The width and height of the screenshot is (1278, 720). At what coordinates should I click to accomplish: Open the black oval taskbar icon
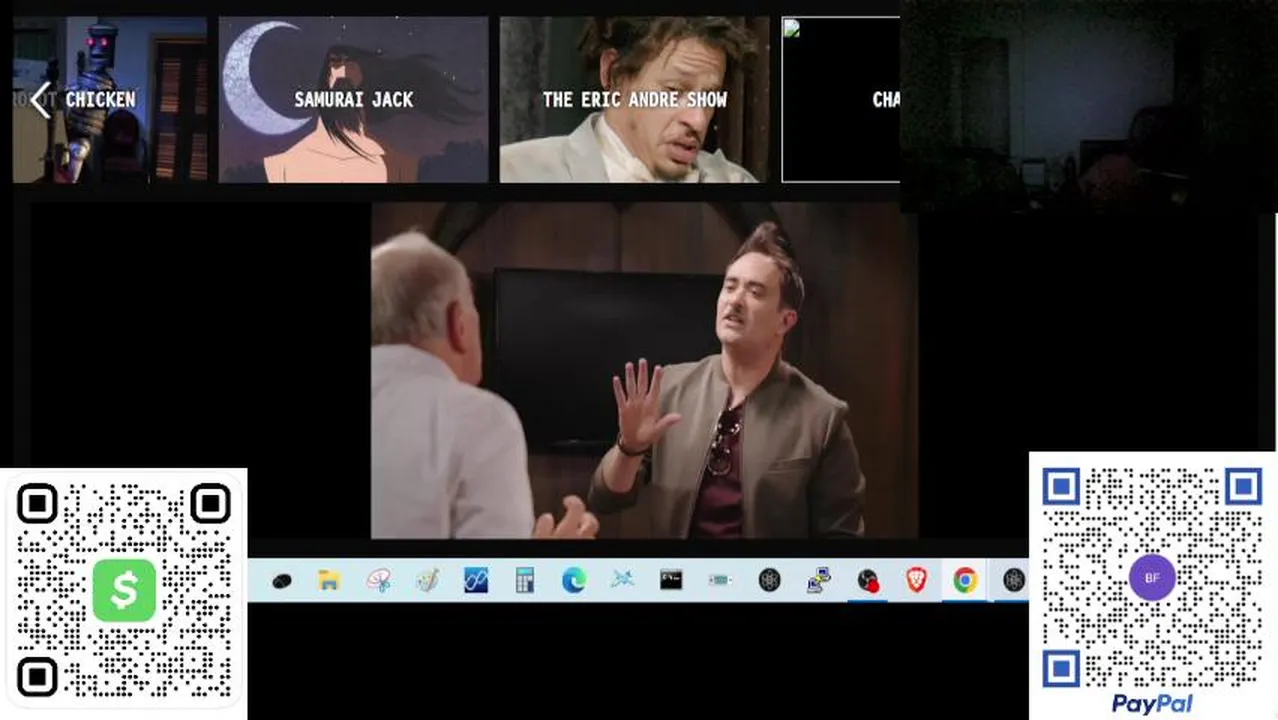[x=281, y=580]
